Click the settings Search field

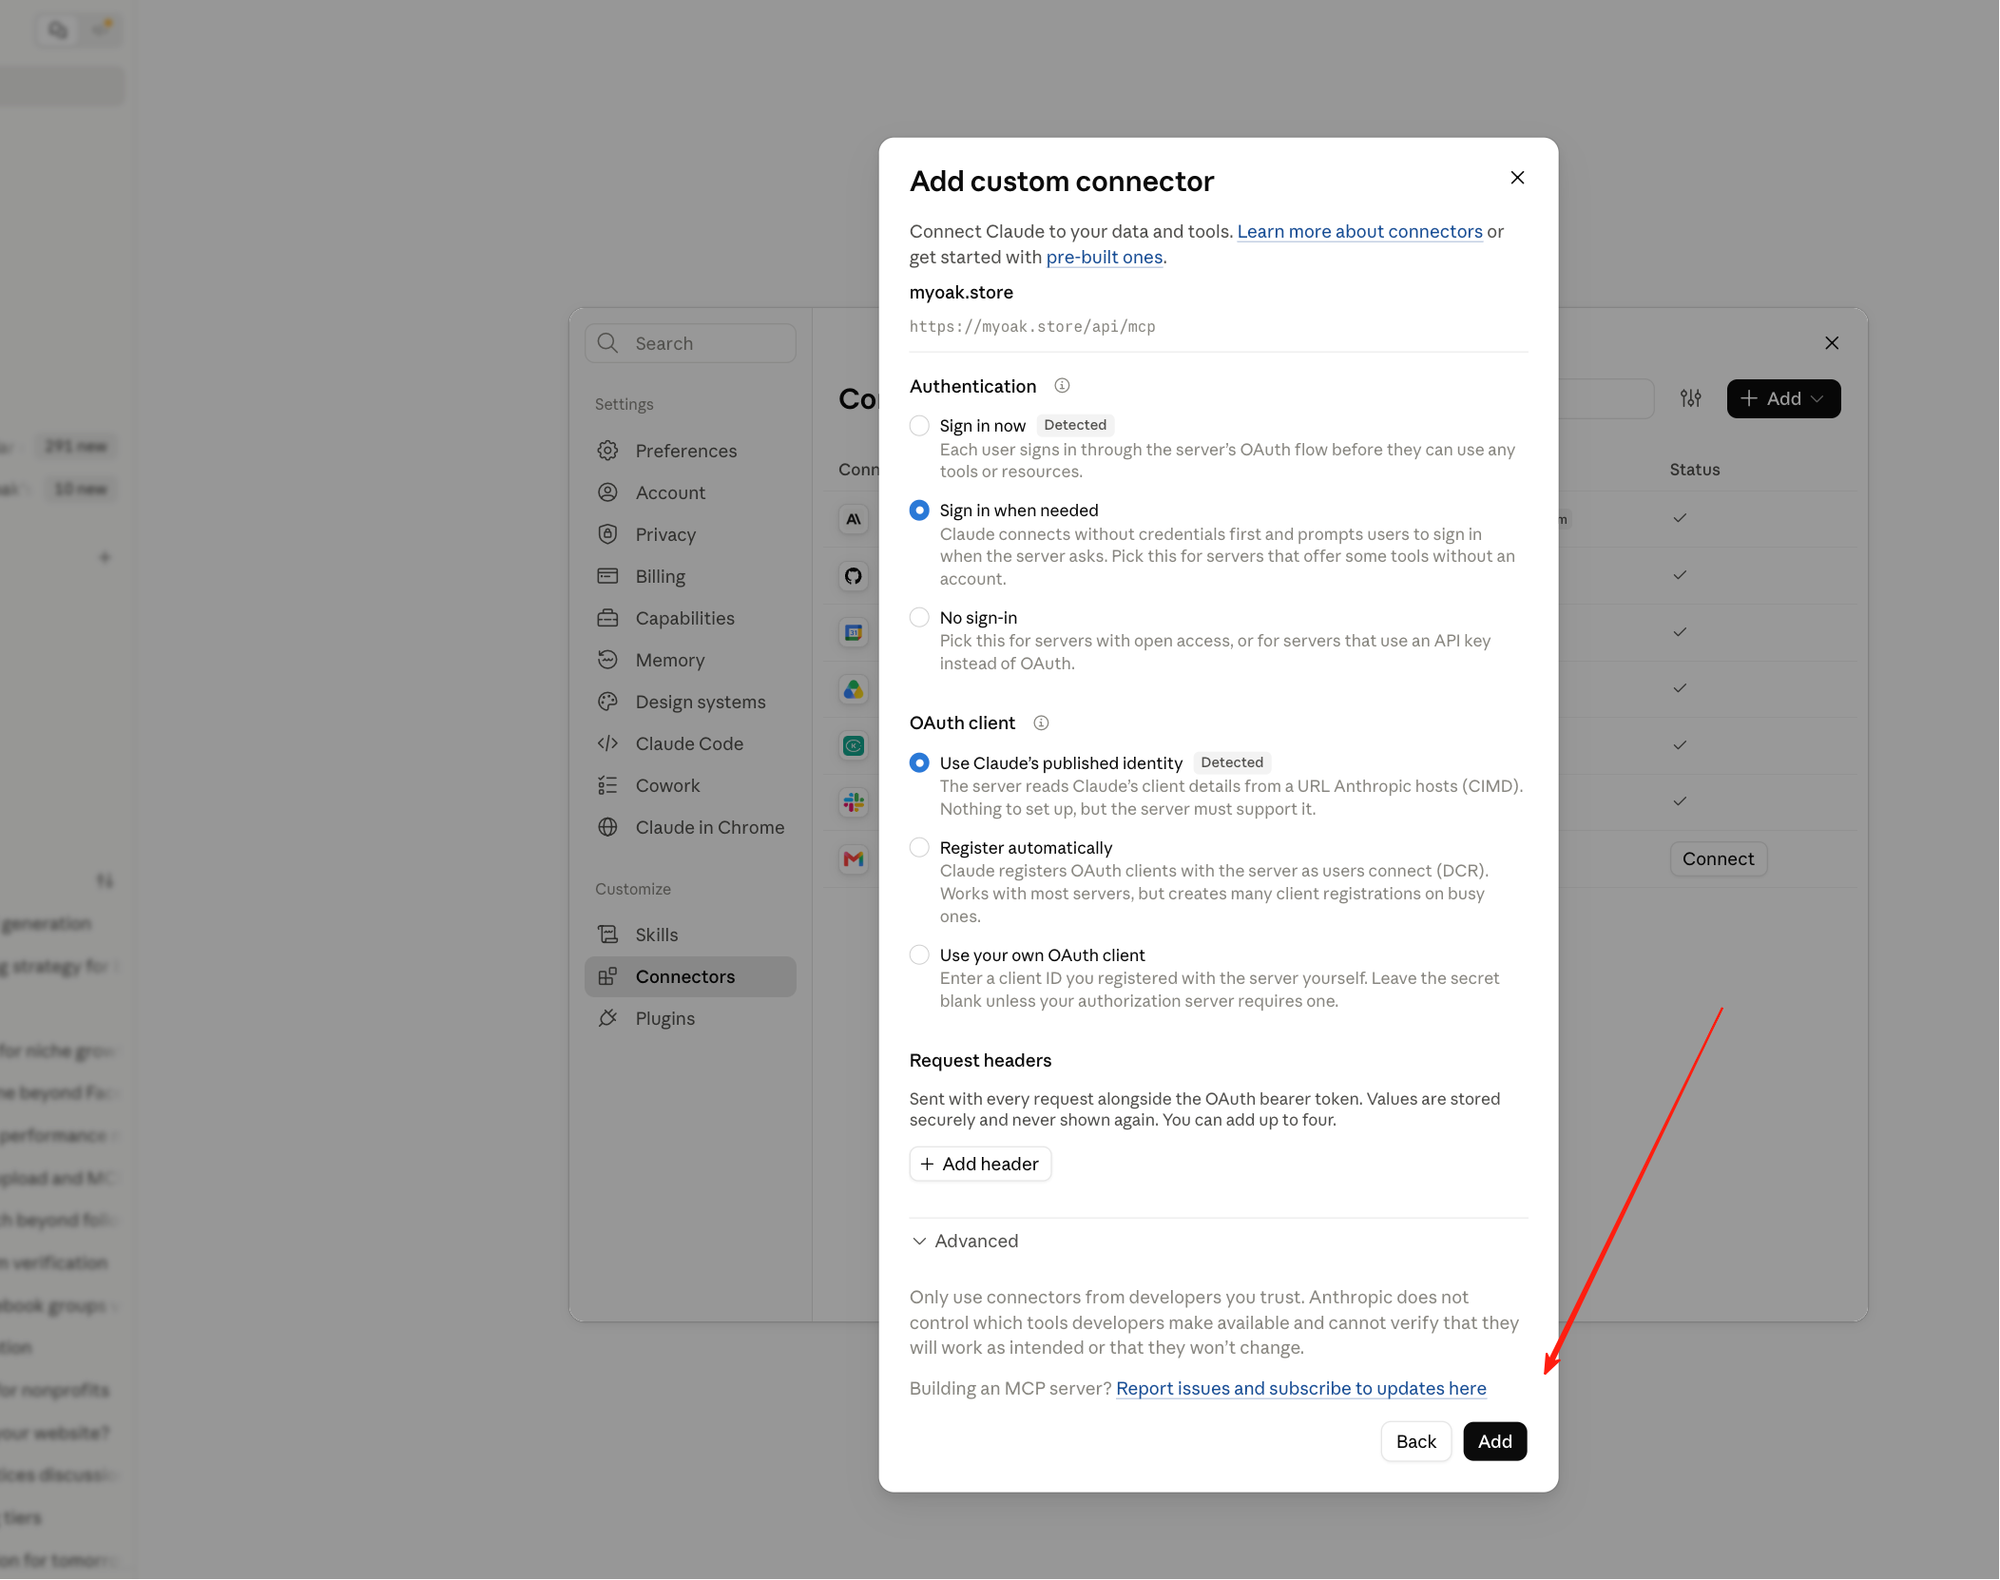click(x=690, y=344)
